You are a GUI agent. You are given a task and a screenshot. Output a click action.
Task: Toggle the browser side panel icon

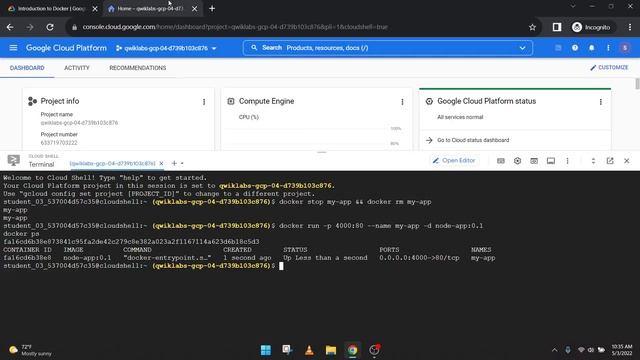[x=557, y=27]
